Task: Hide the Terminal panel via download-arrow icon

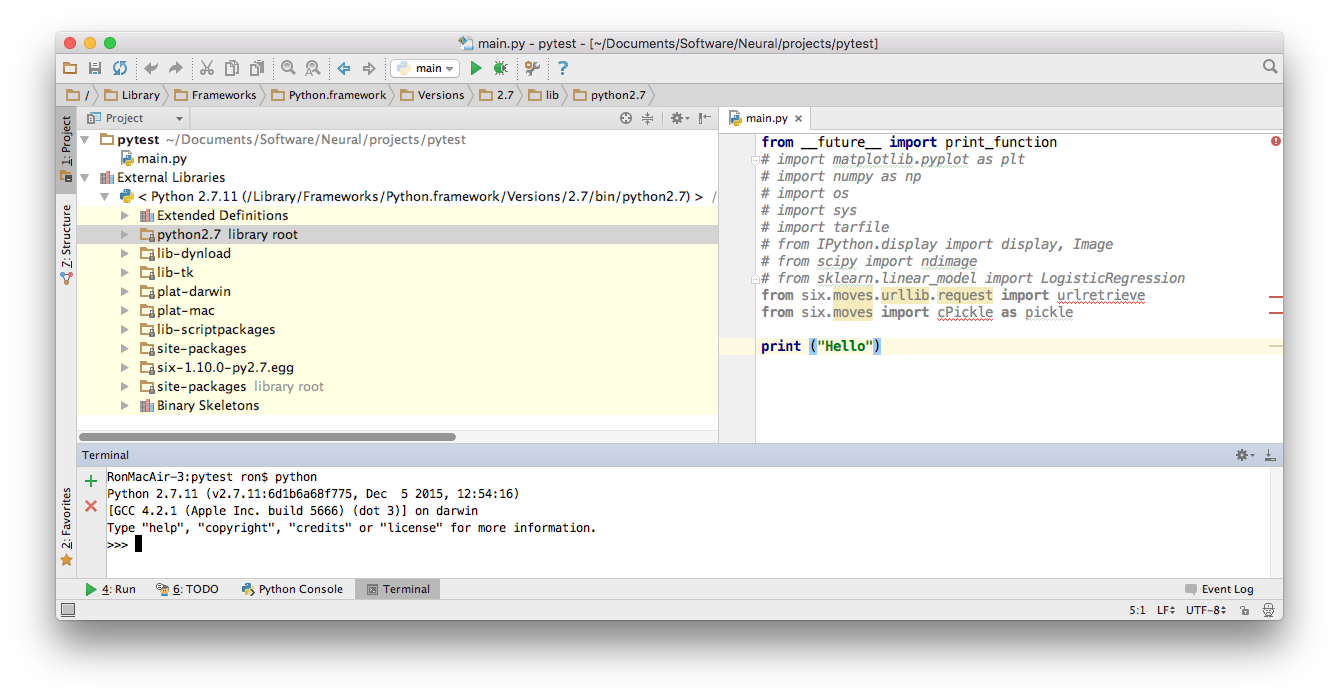Action: [1270, 455]
